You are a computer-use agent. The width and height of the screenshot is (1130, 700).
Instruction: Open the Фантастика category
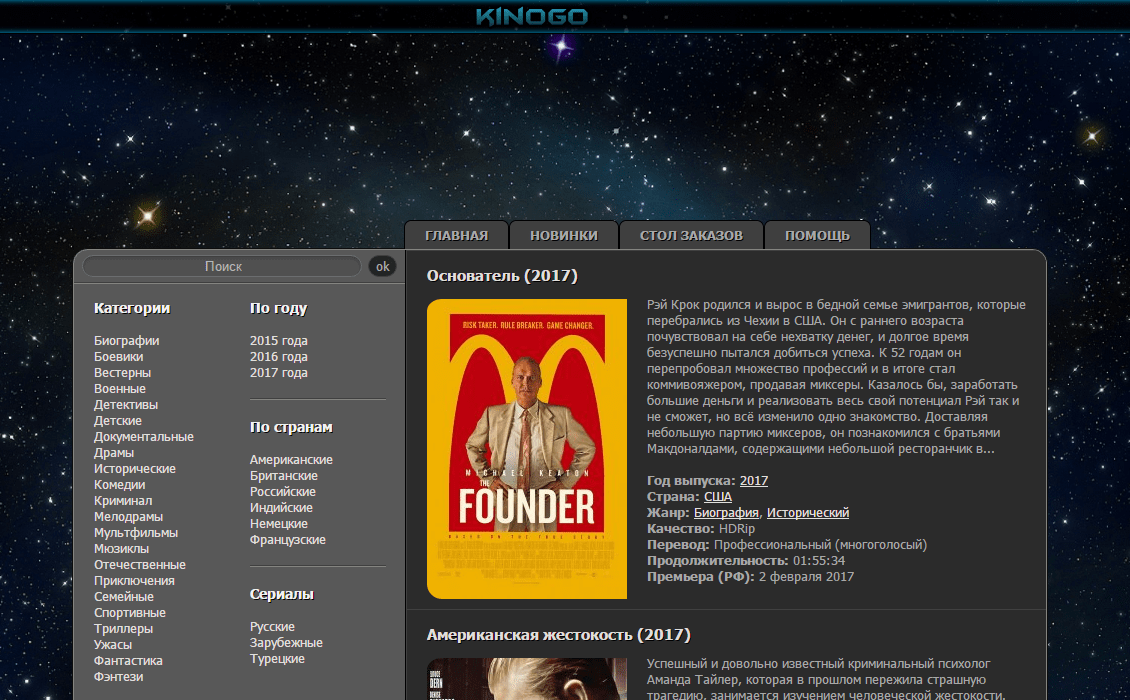click(128, 660)
